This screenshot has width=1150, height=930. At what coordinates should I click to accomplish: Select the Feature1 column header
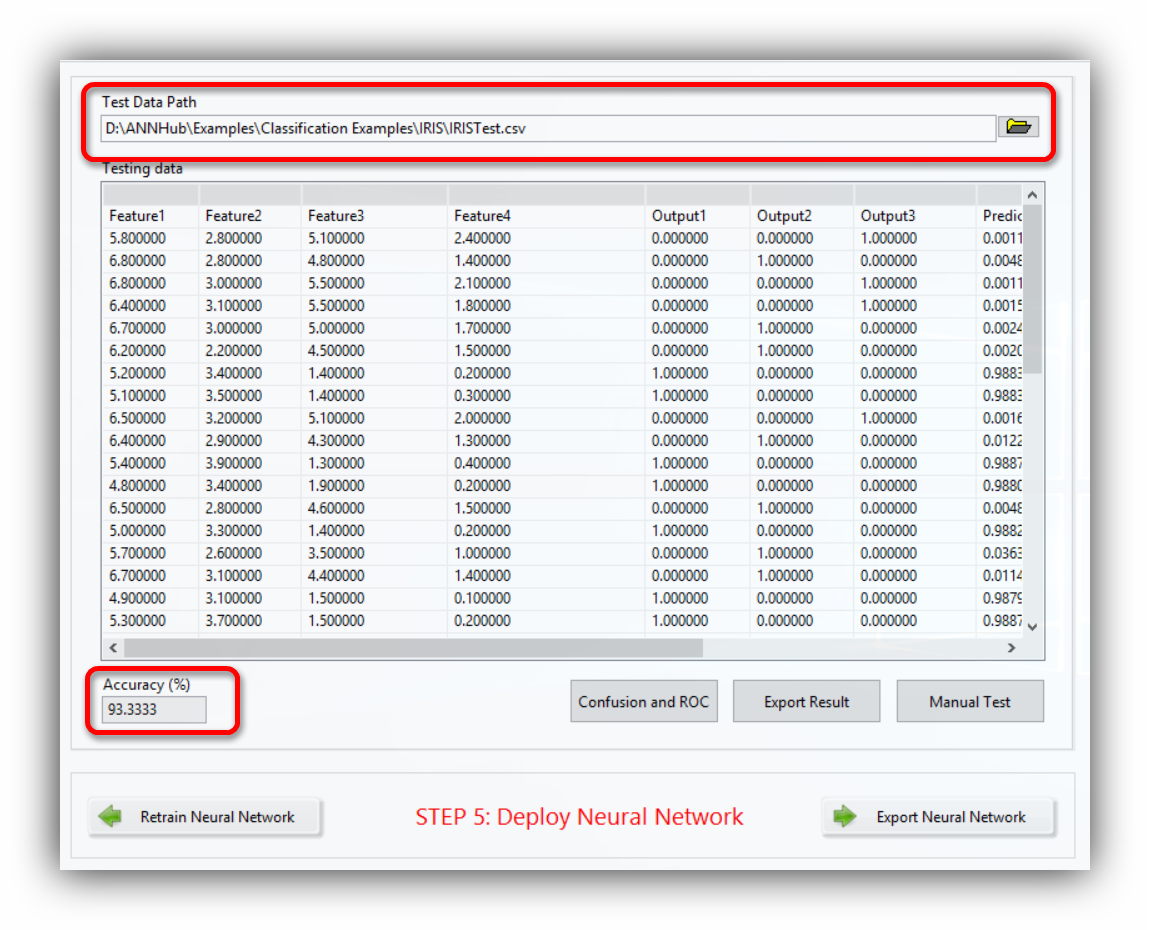(137, 216)
